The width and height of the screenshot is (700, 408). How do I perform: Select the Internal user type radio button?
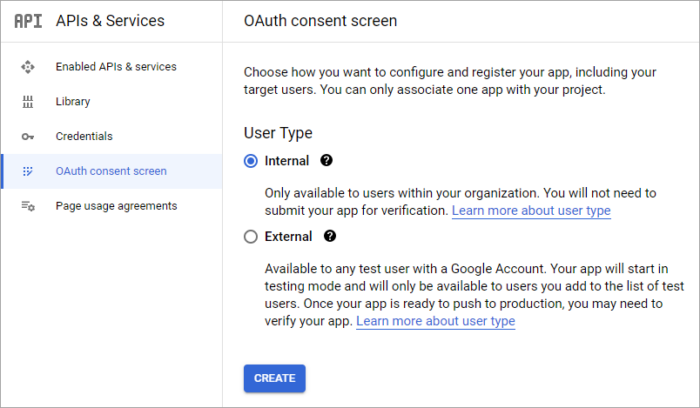[x=250, y=161]
